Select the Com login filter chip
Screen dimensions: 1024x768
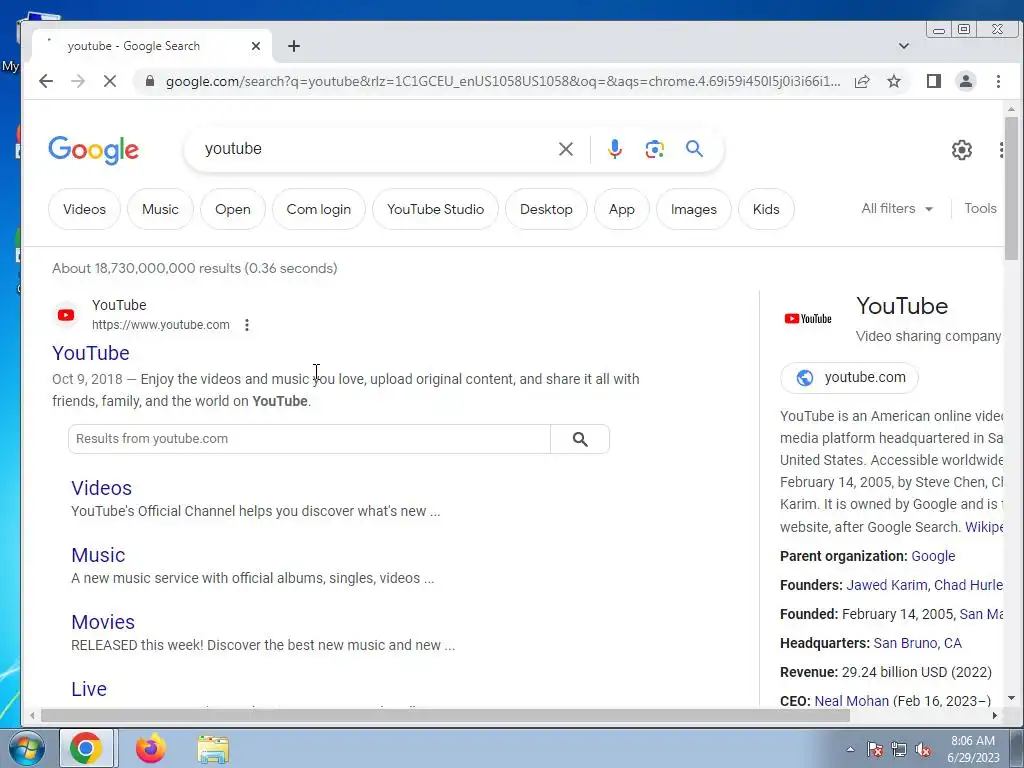click(319, 209)
